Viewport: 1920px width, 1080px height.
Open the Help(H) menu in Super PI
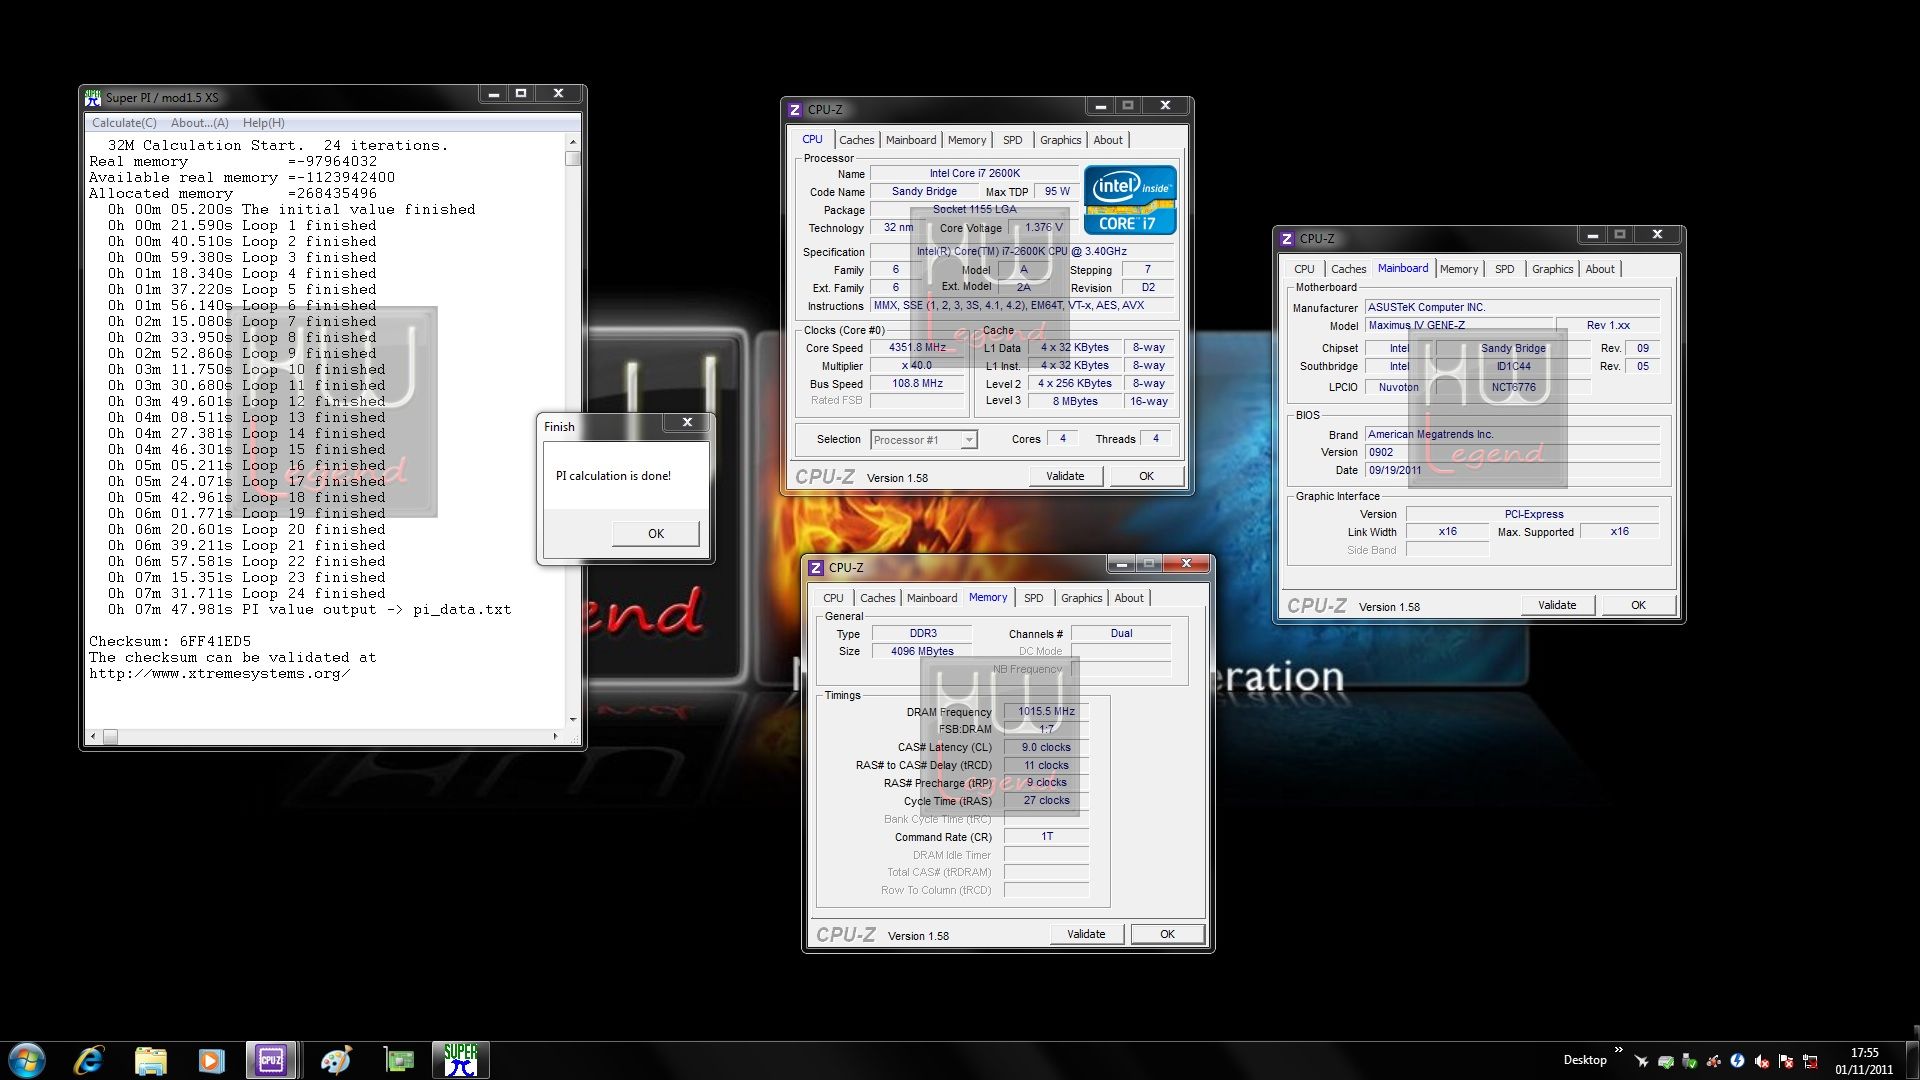pyautogui.click(x=264, y=123)
